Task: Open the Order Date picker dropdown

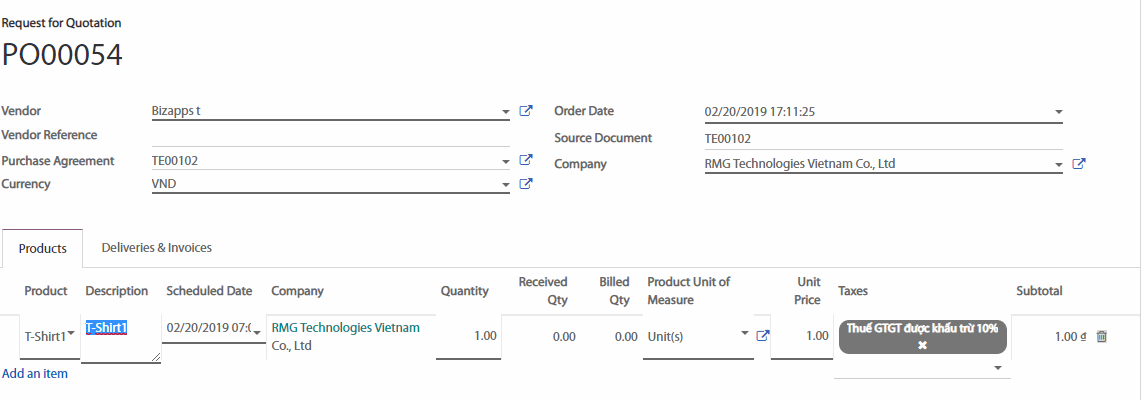Action: click(1058, 112)
